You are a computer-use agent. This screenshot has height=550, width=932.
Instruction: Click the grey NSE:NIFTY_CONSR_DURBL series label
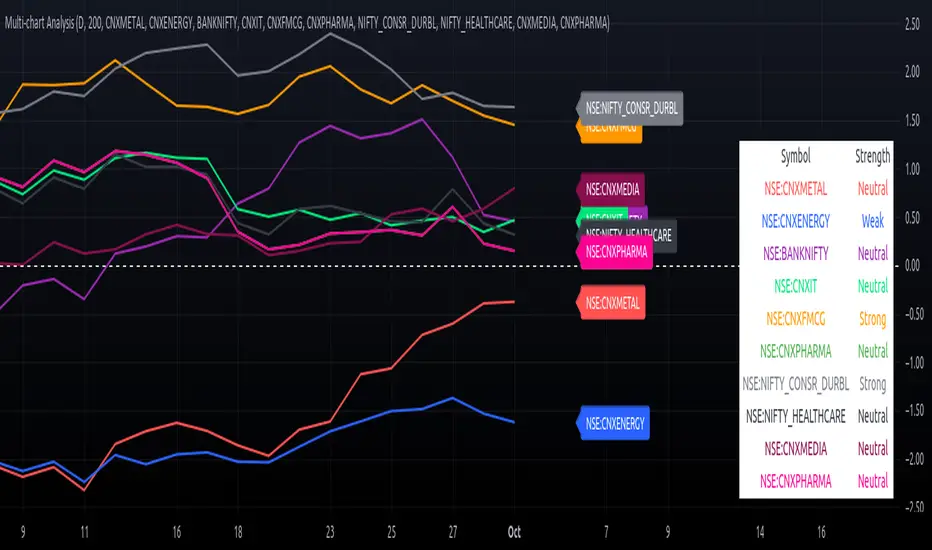pyautogui.click(x=633, y=107)
